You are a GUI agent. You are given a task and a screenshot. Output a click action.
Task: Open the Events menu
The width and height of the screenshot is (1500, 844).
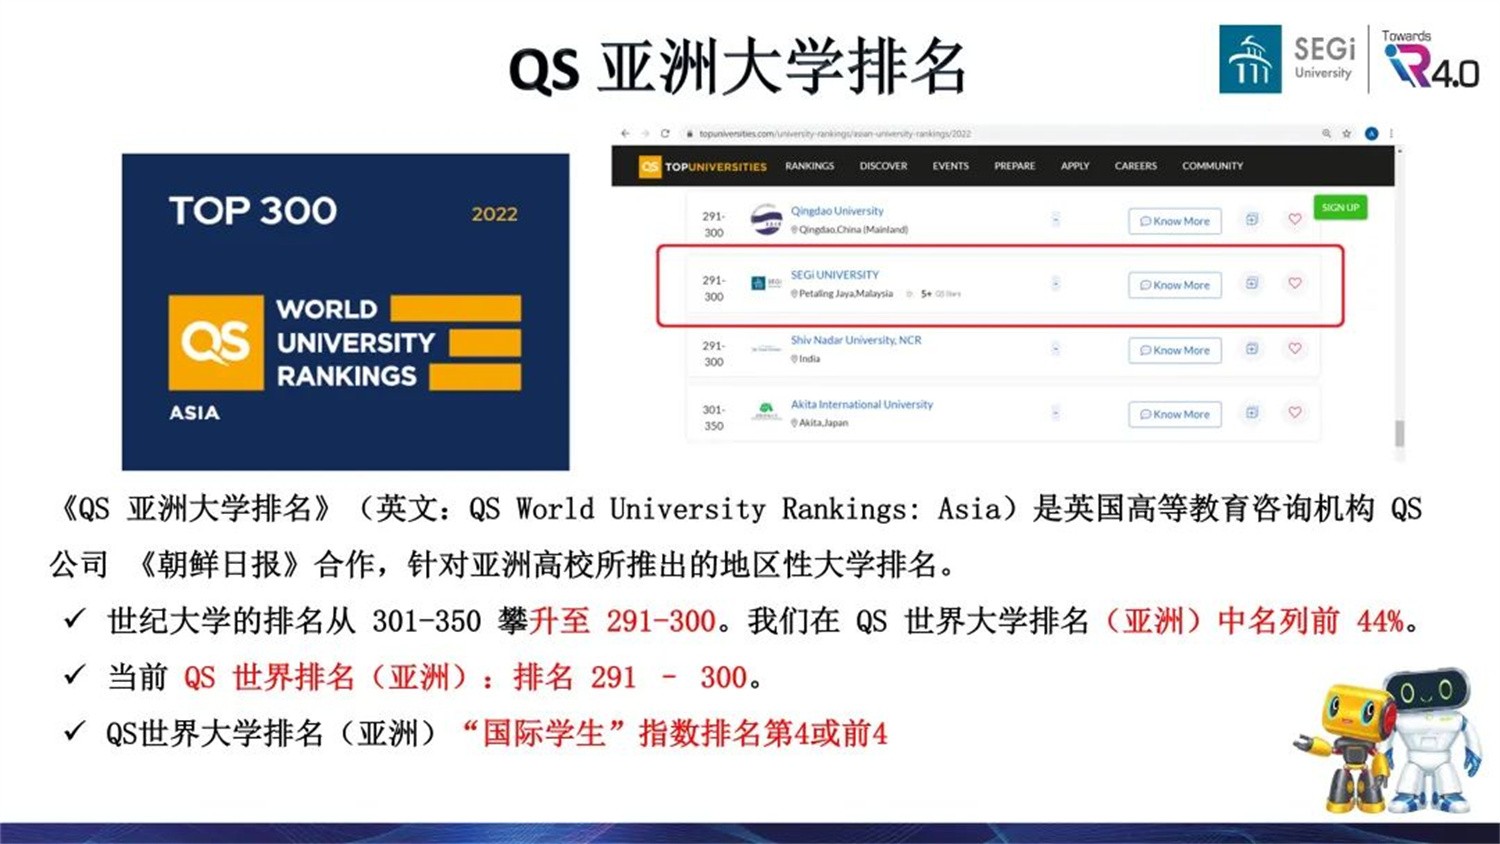(950, 166)
